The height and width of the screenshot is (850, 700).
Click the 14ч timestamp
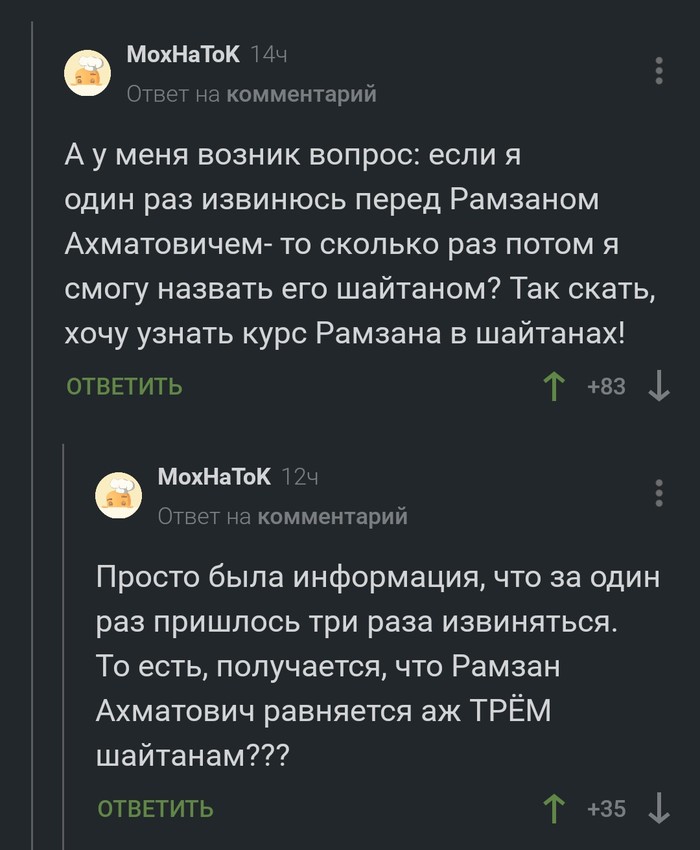tap(268, 55)
